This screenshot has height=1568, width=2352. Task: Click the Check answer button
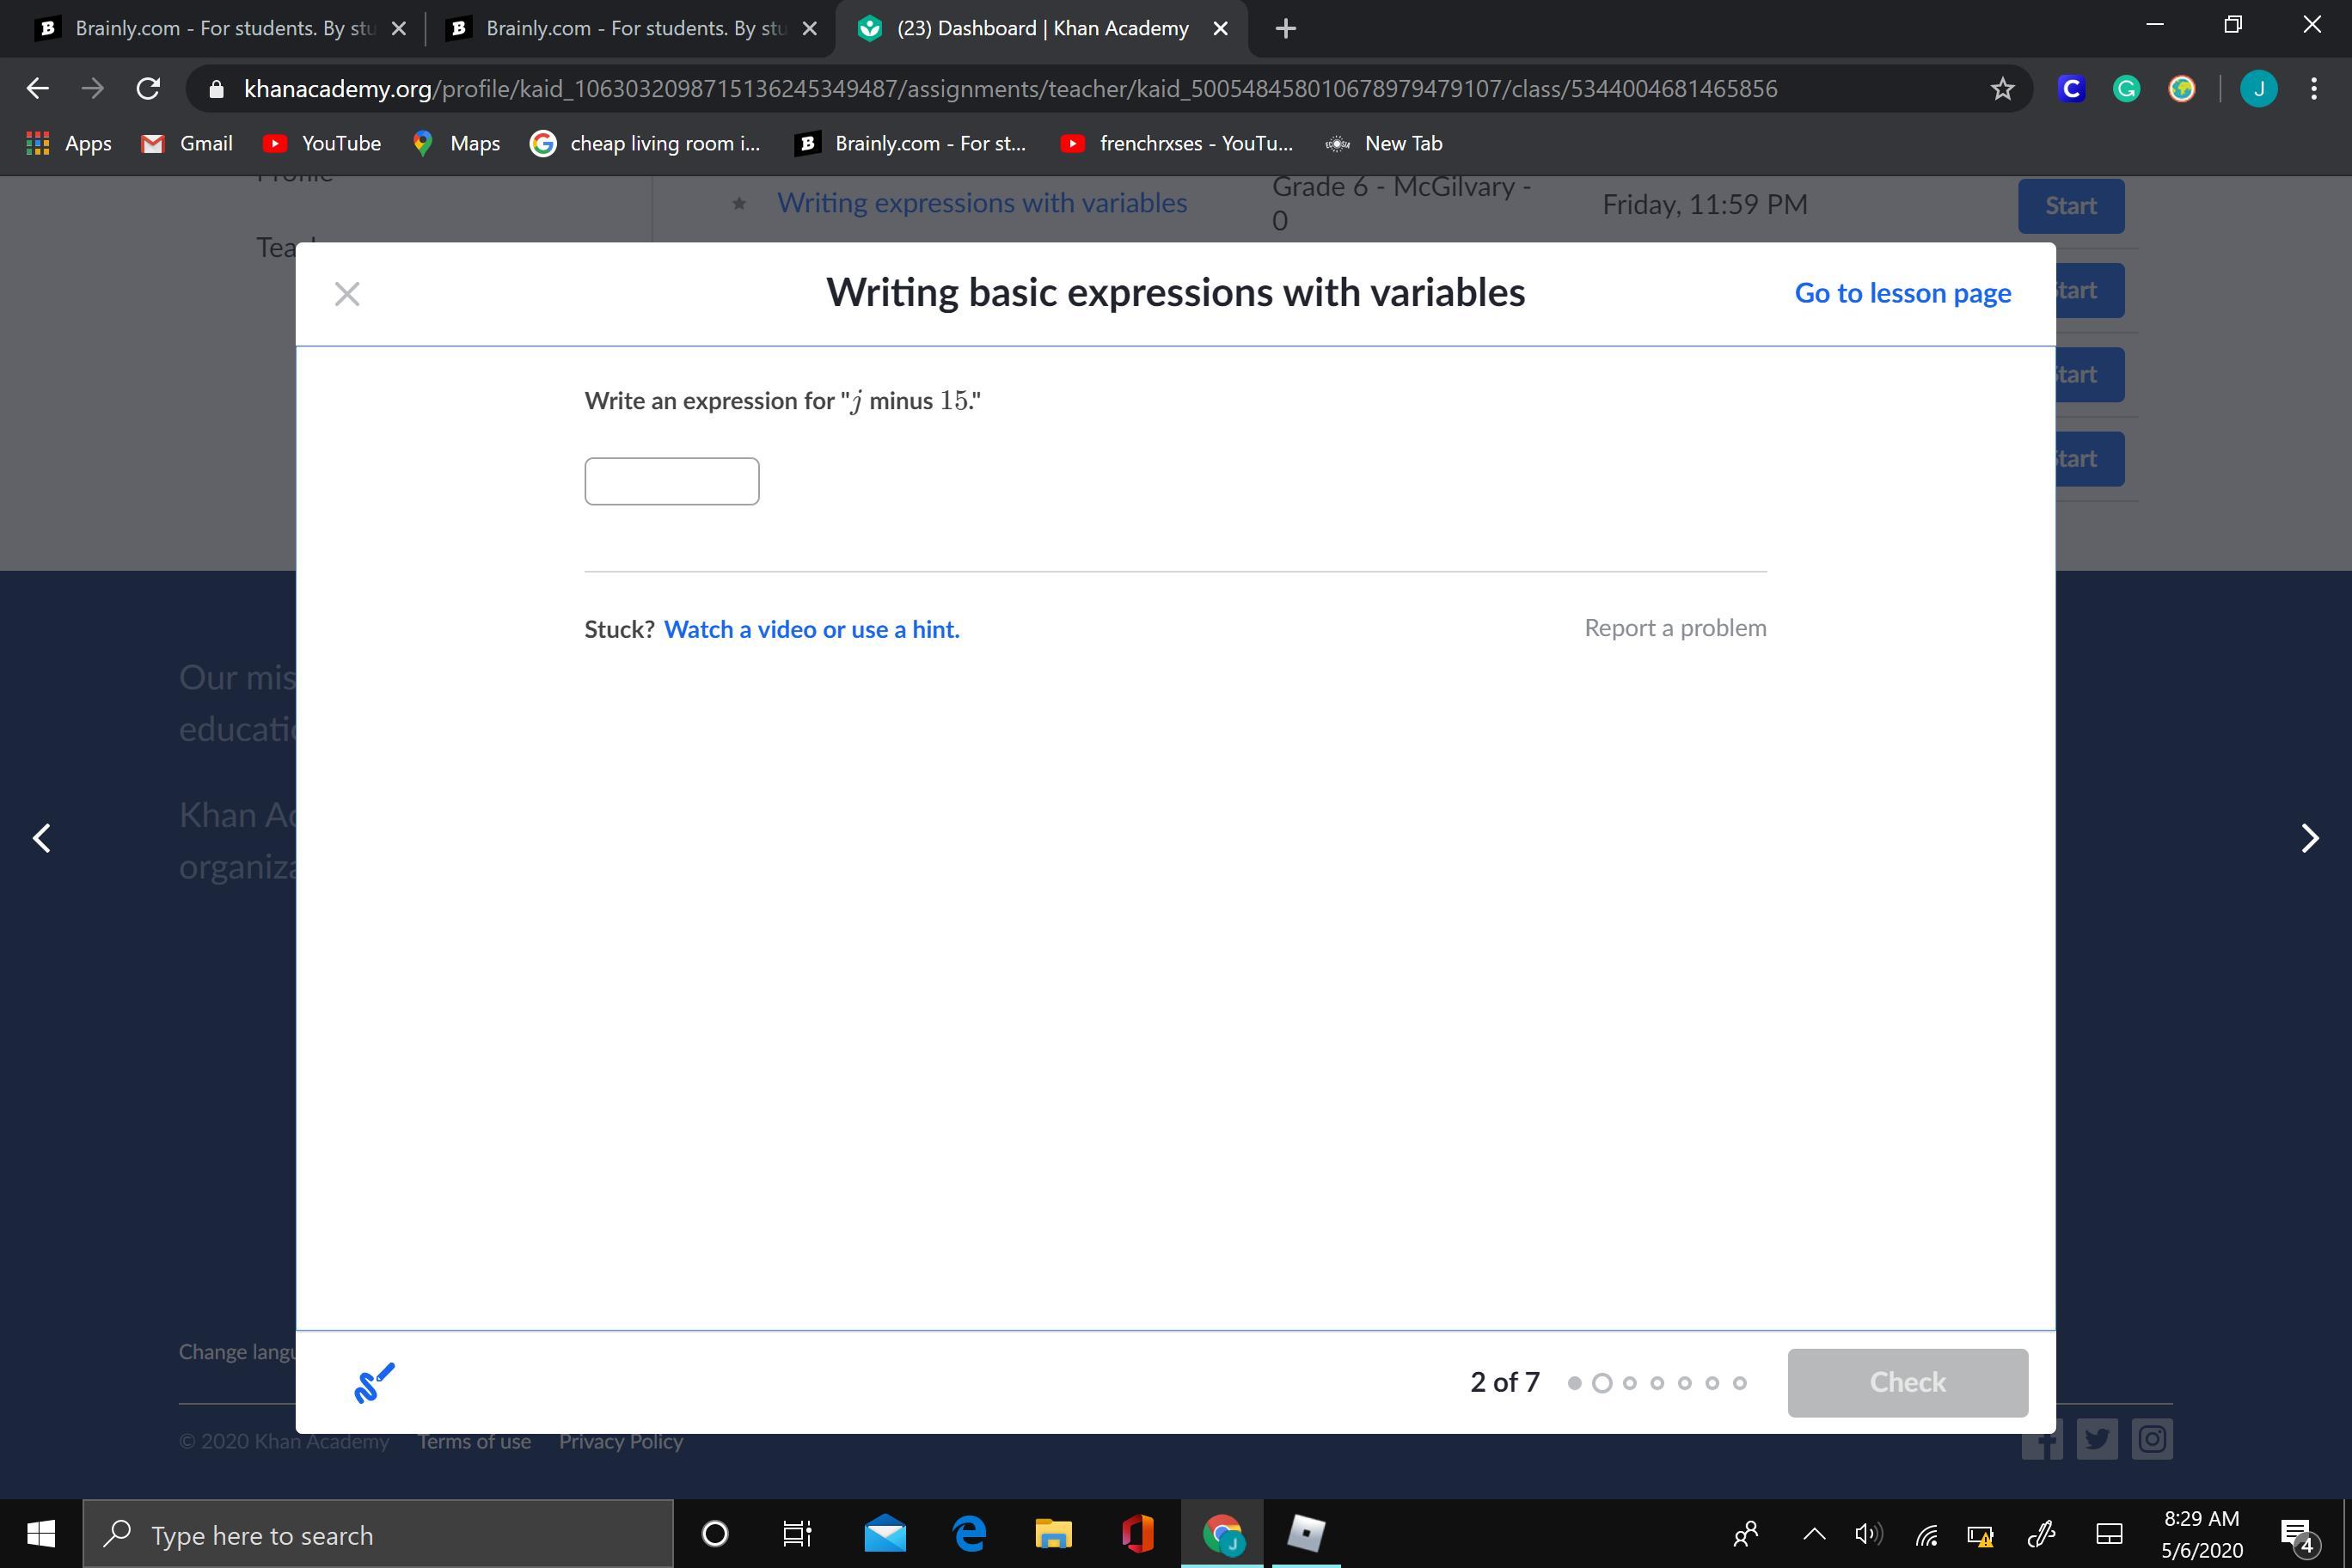tap(1907, 1382)
